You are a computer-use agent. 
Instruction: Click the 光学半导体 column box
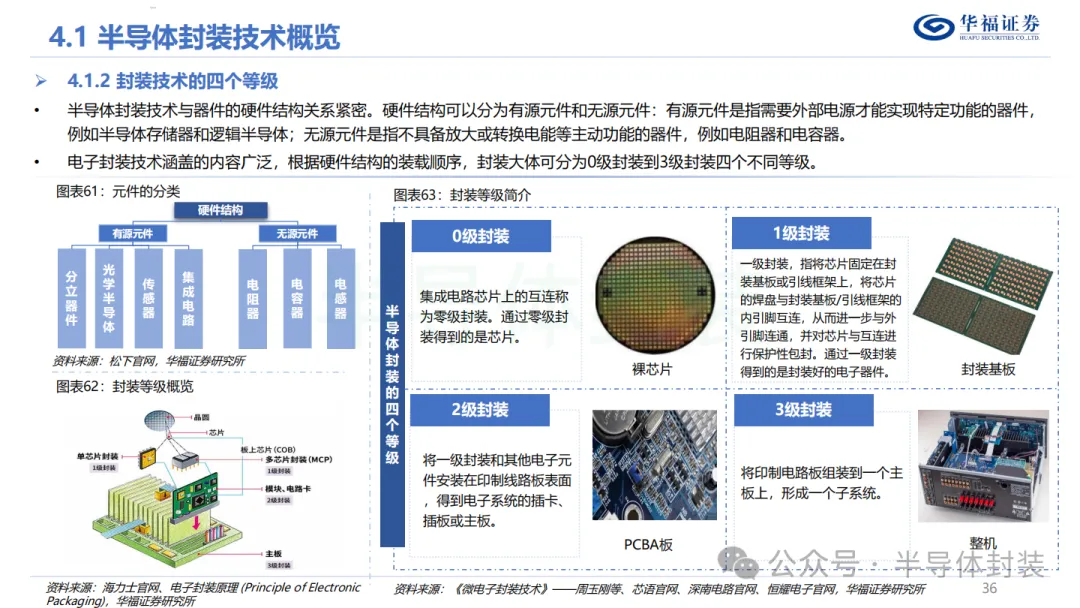pyautogui.click(x=109, y=298)
